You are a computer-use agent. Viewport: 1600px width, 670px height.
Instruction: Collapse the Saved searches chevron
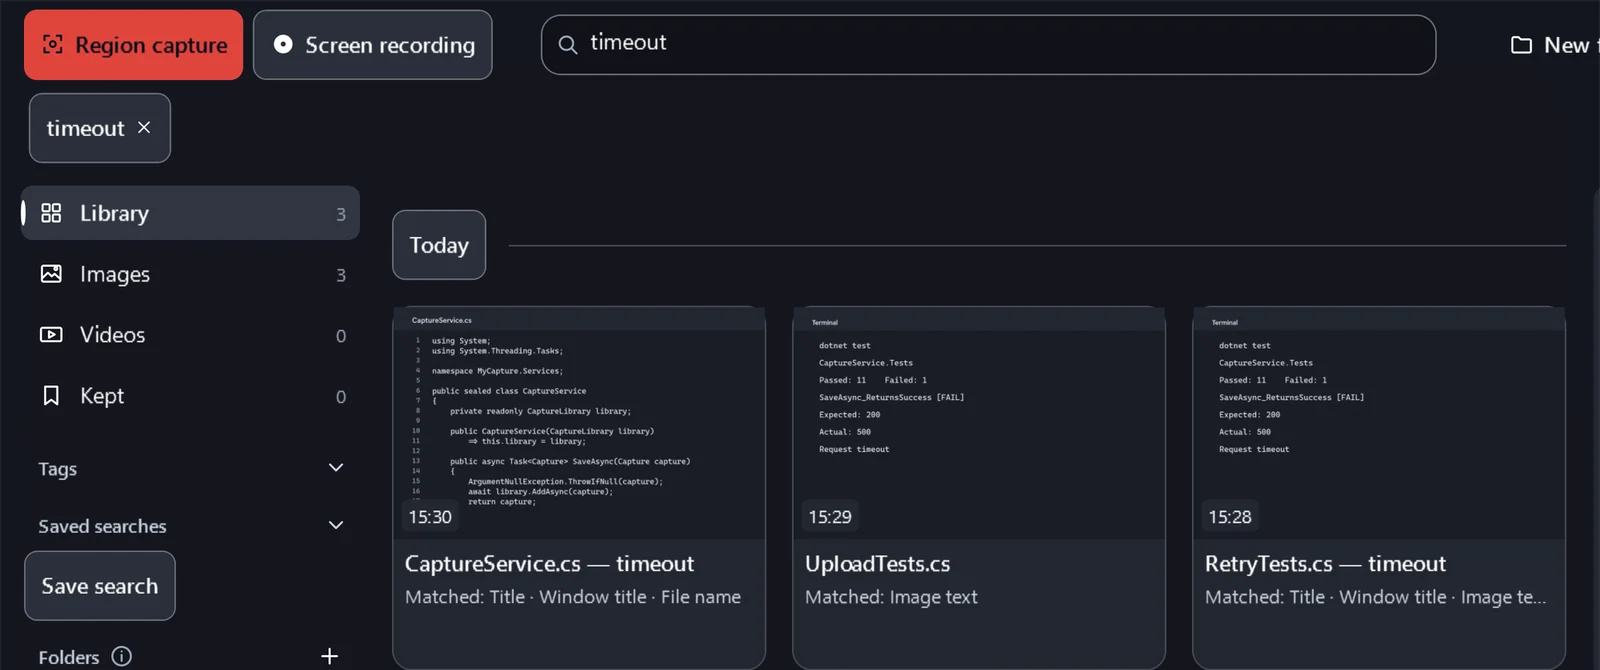pos(336,526)
